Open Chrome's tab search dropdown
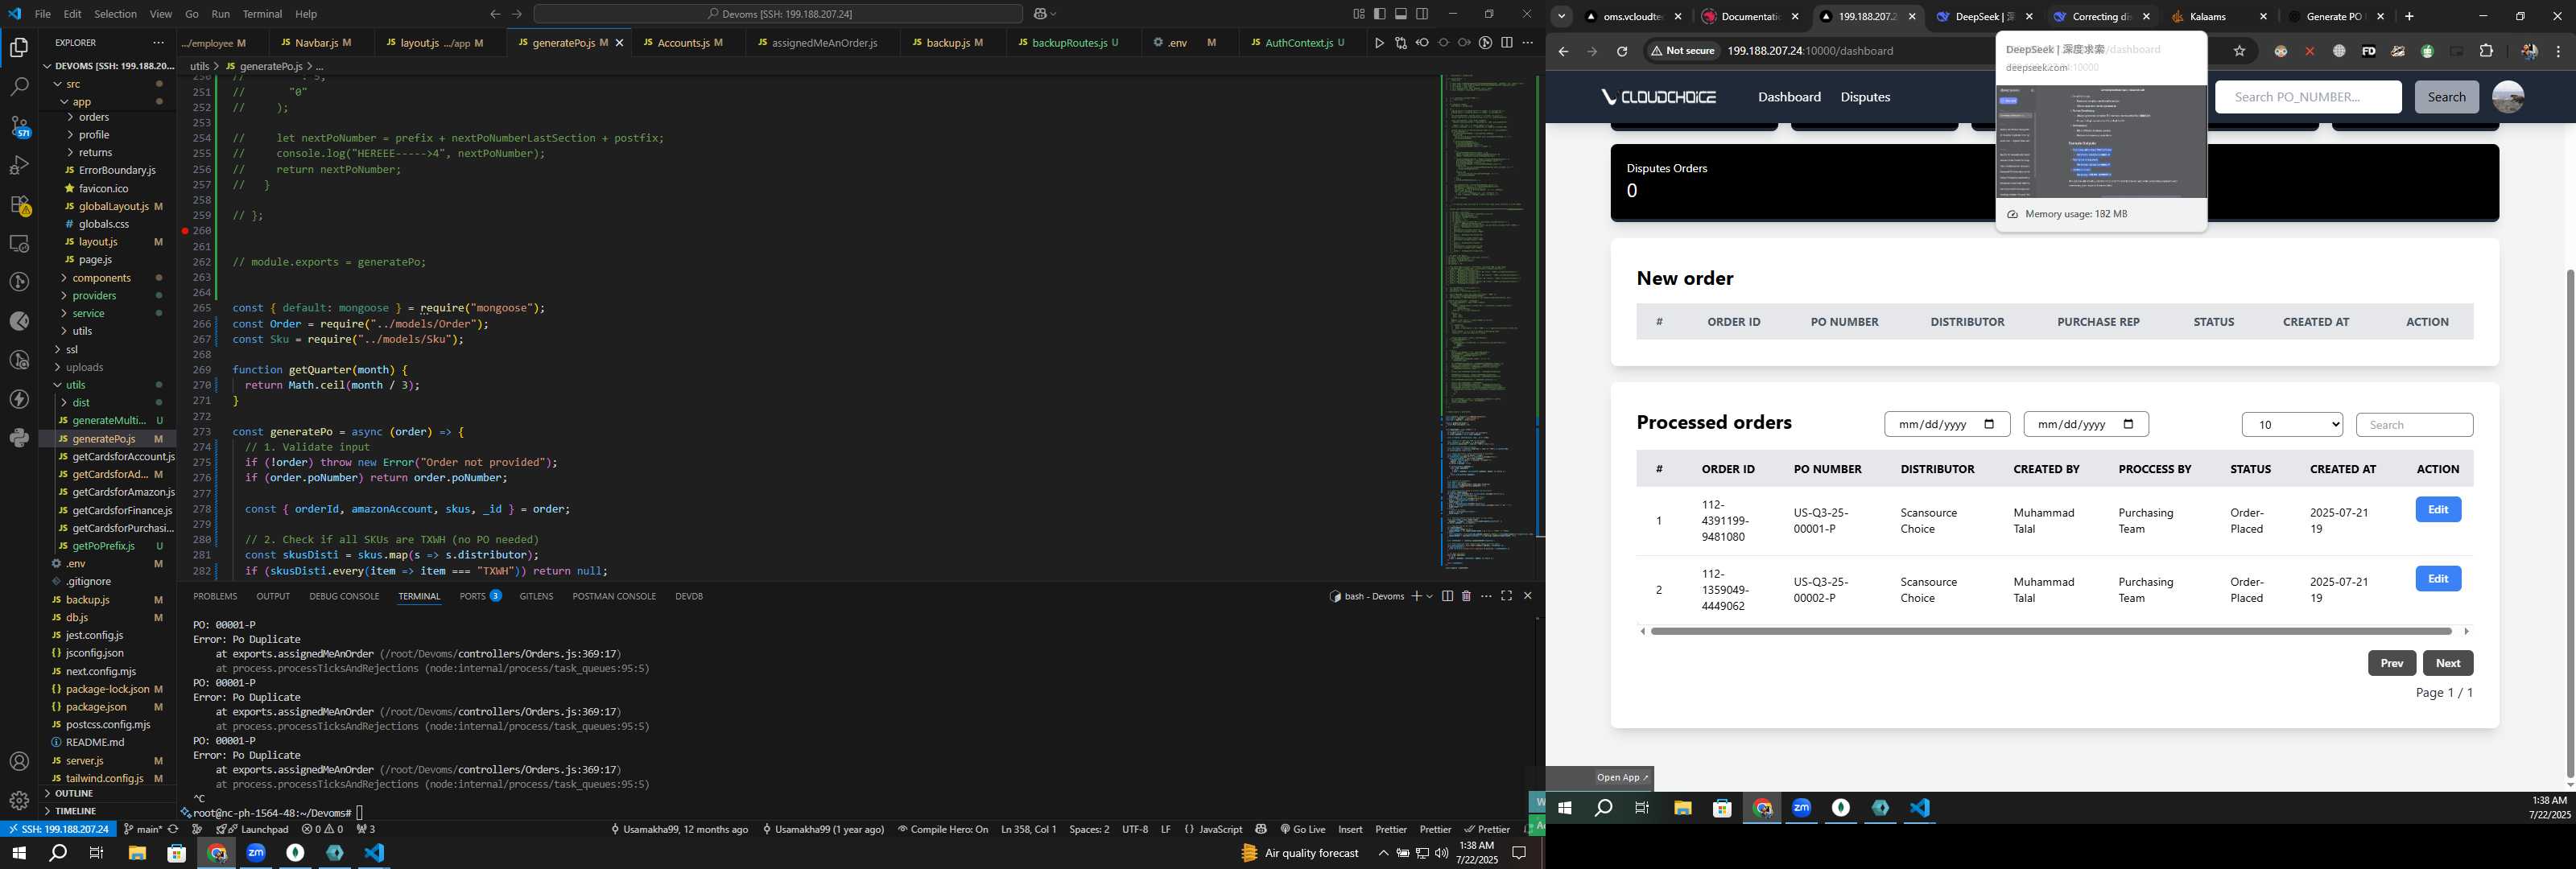The height and width of the screenshot is (869, 2576). coord(1561,16)
